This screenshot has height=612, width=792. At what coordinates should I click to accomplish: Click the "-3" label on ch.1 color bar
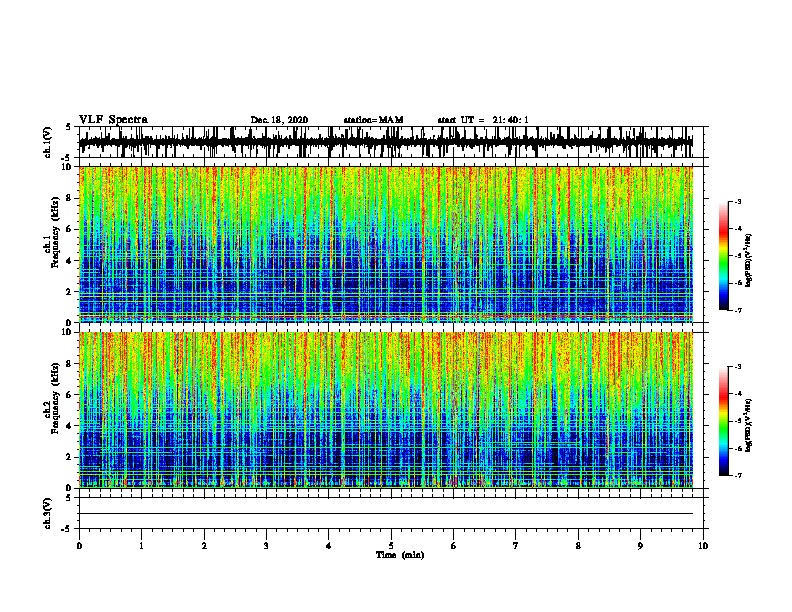pos(737,201)
